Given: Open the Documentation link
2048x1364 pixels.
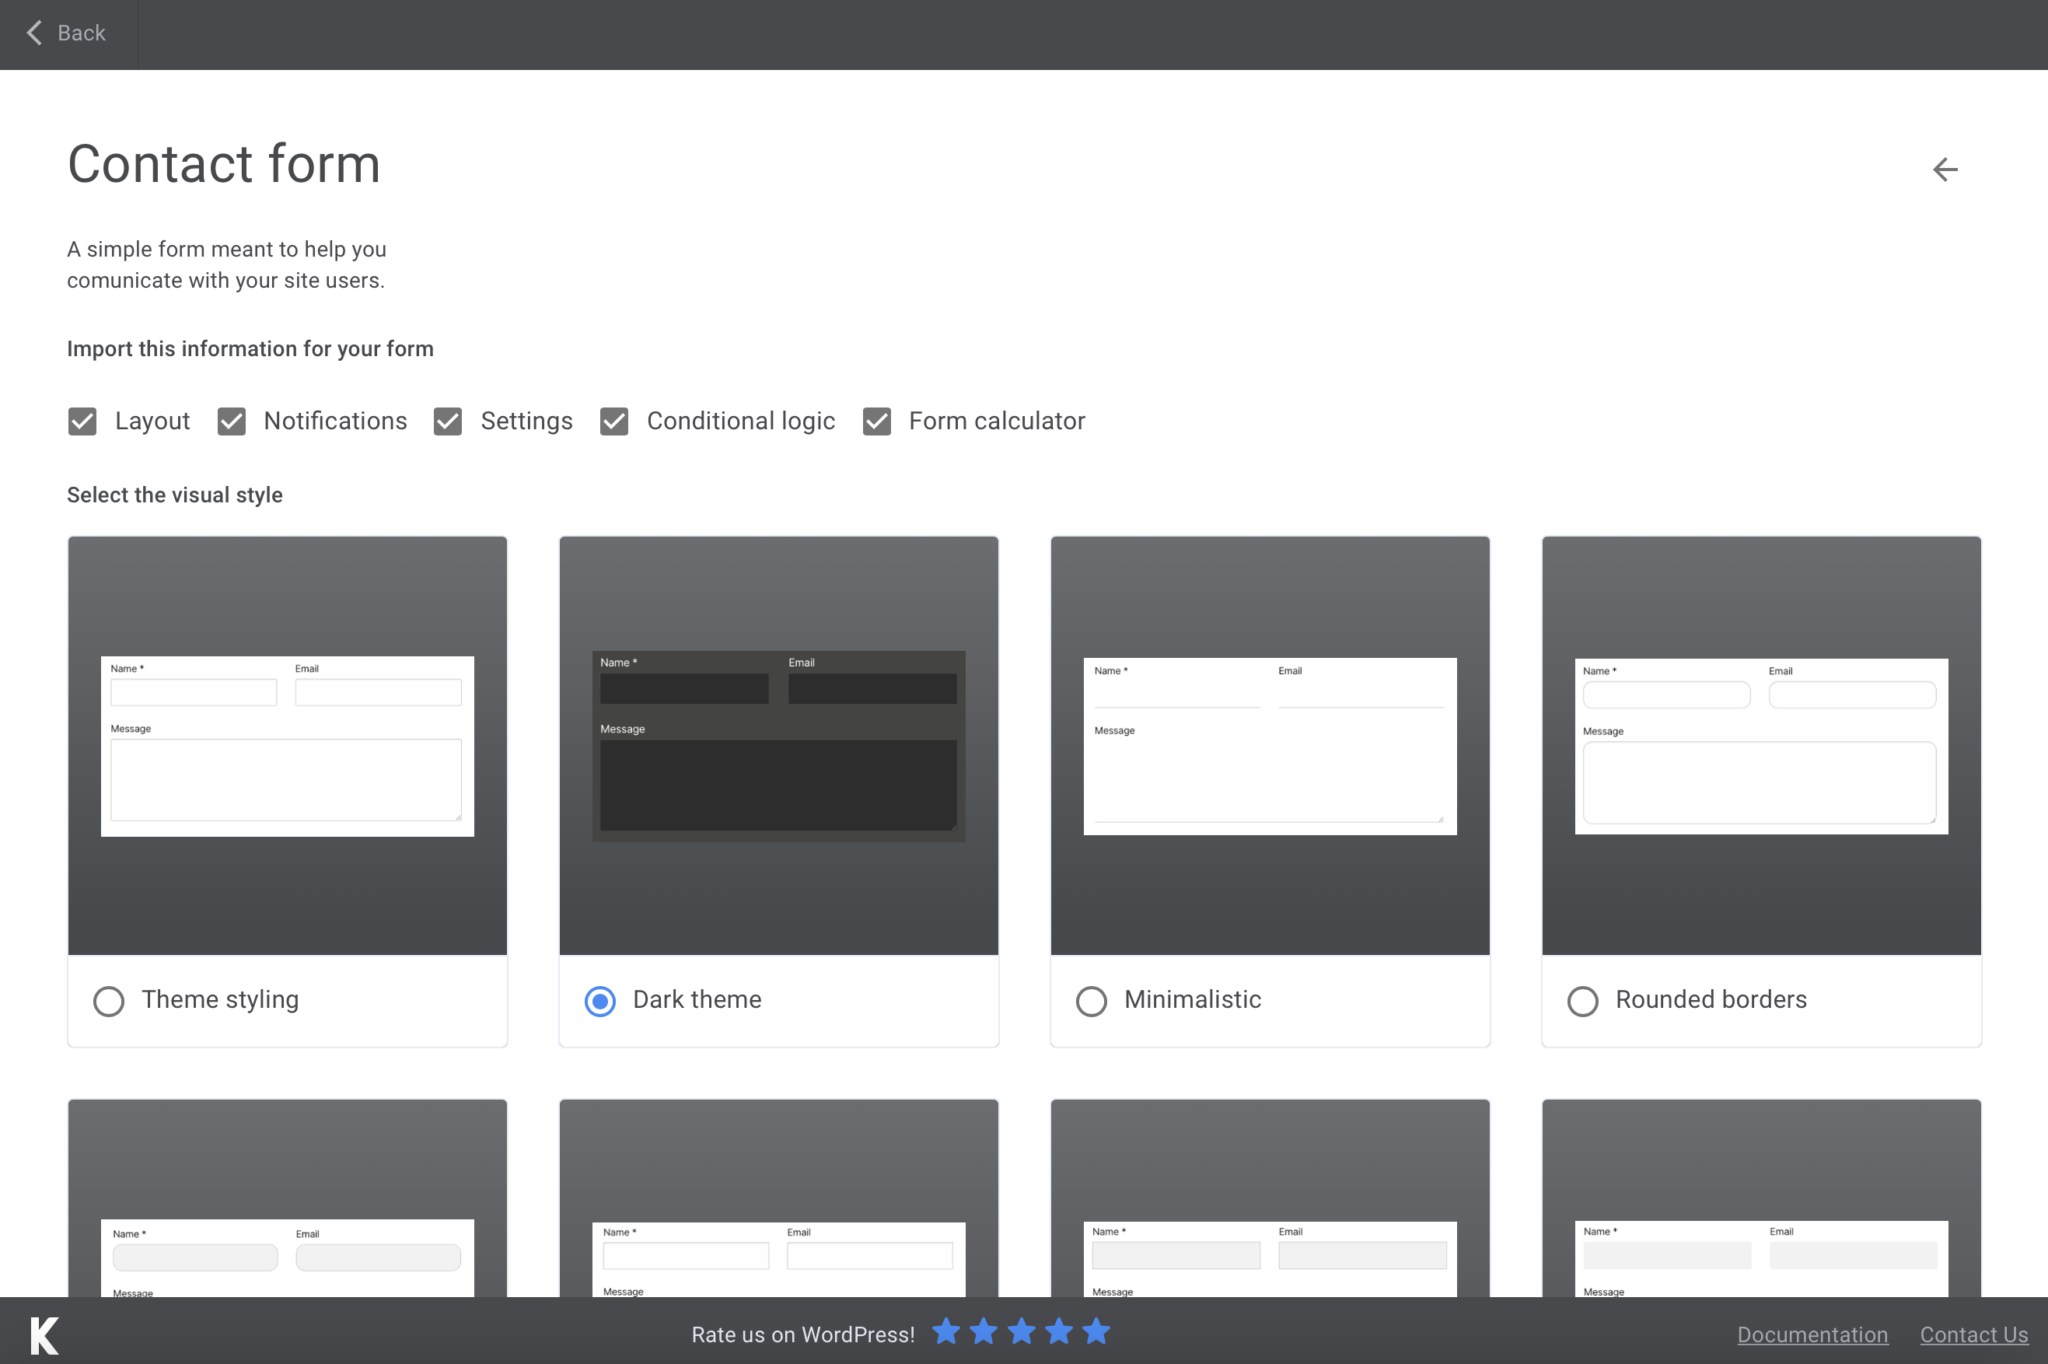Looking at the screenshot, I should [1812, 1334].
